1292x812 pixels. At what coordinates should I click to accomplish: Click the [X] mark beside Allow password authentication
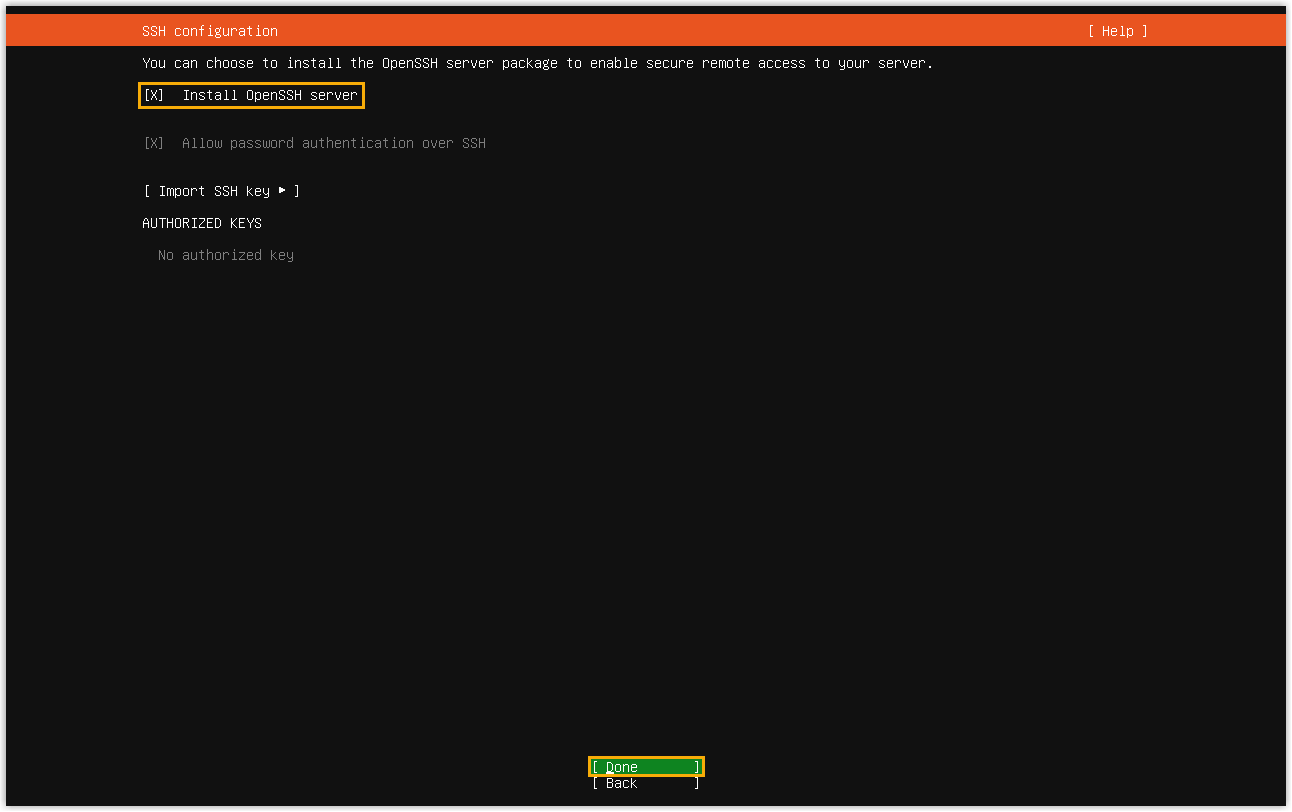(153, 143)
